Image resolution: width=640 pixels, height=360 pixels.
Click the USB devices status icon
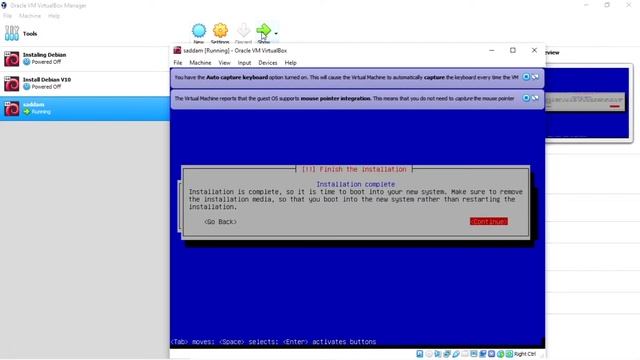[x=456, y=354]
